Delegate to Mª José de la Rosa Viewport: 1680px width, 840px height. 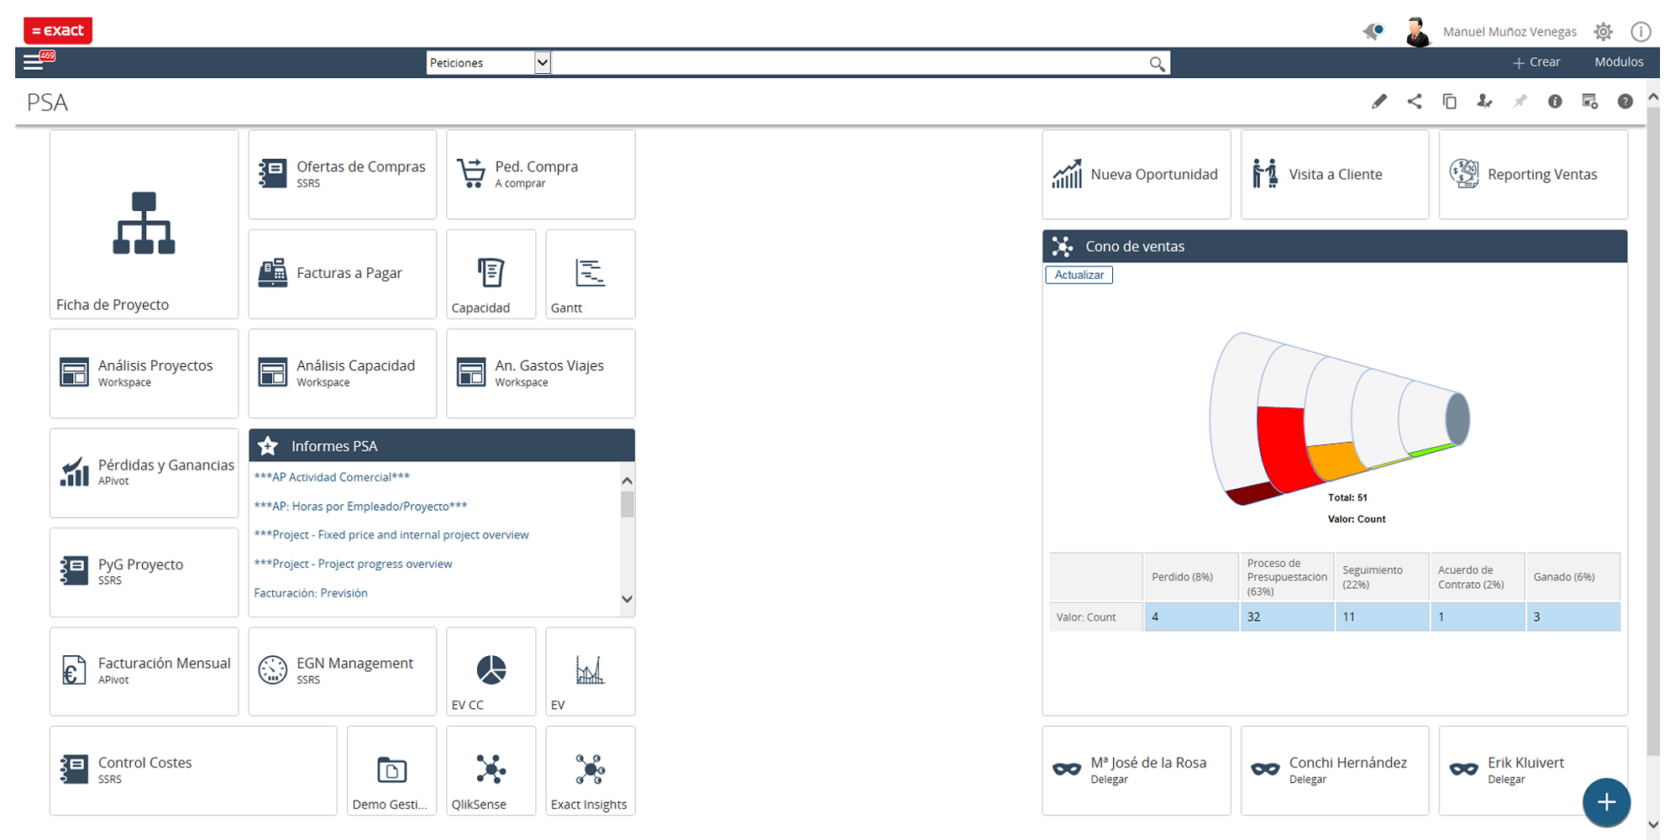tap(1136, 770)
